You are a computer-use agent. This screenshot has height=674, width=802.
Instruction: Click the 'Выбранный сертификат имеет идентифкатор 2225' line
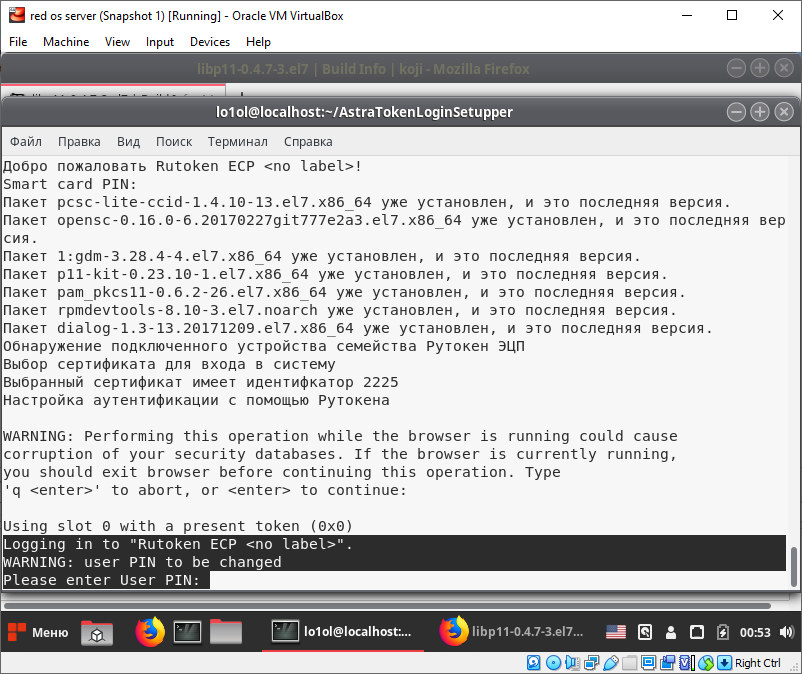pyautogui.click(x=200, y=383)
